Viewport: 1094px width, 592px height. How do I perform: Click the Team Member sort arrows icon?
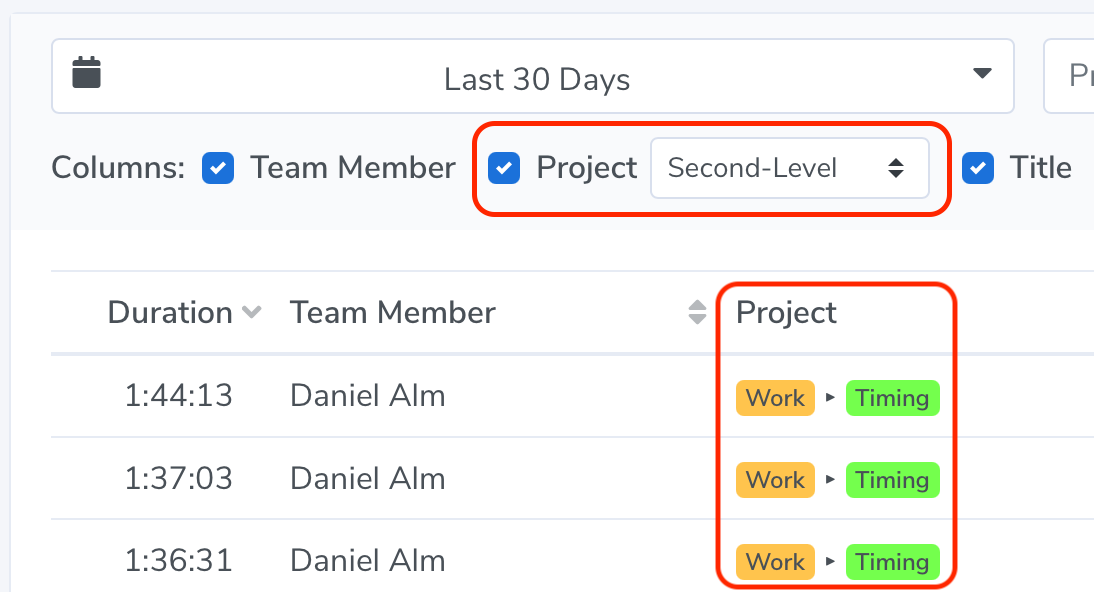pyautogui.click(x=697, y=312)
